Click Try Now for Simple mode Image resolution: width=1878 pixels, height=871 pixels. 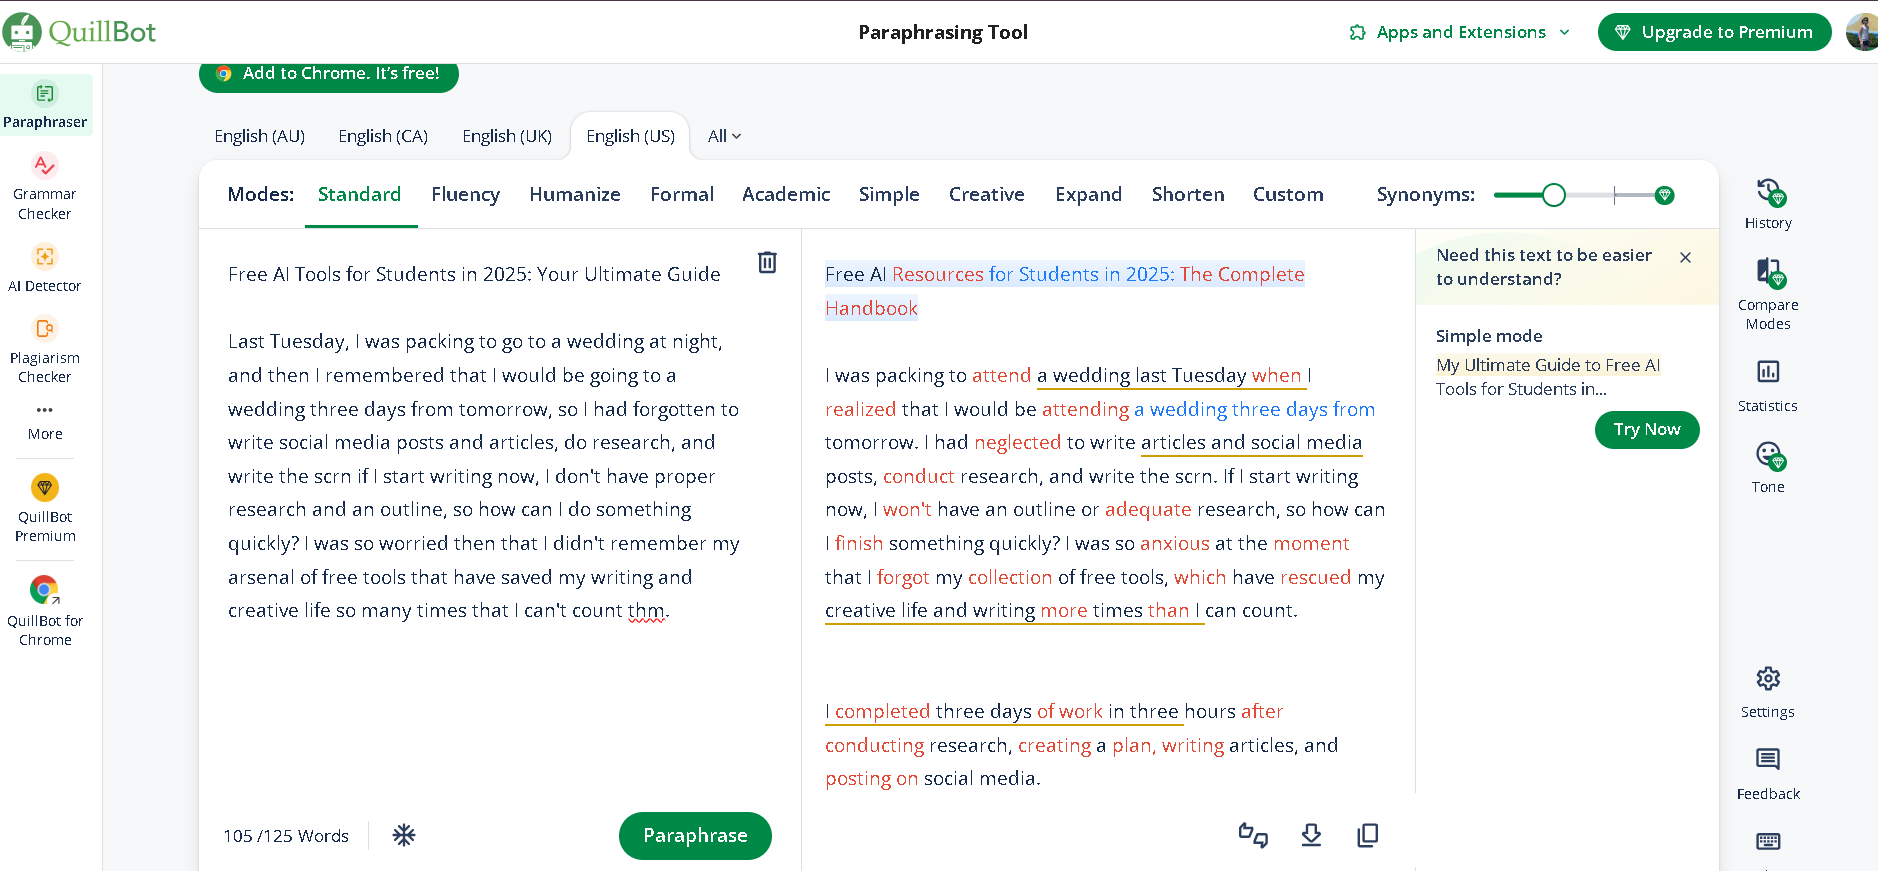[x=1647, y=429]
